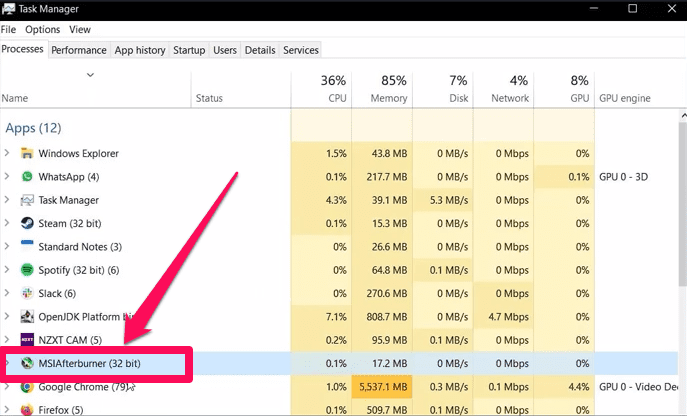Click the scrollbar up arrow
This screenshot has width=687, height=416.
pyautogui.click(x=683, y=115)
